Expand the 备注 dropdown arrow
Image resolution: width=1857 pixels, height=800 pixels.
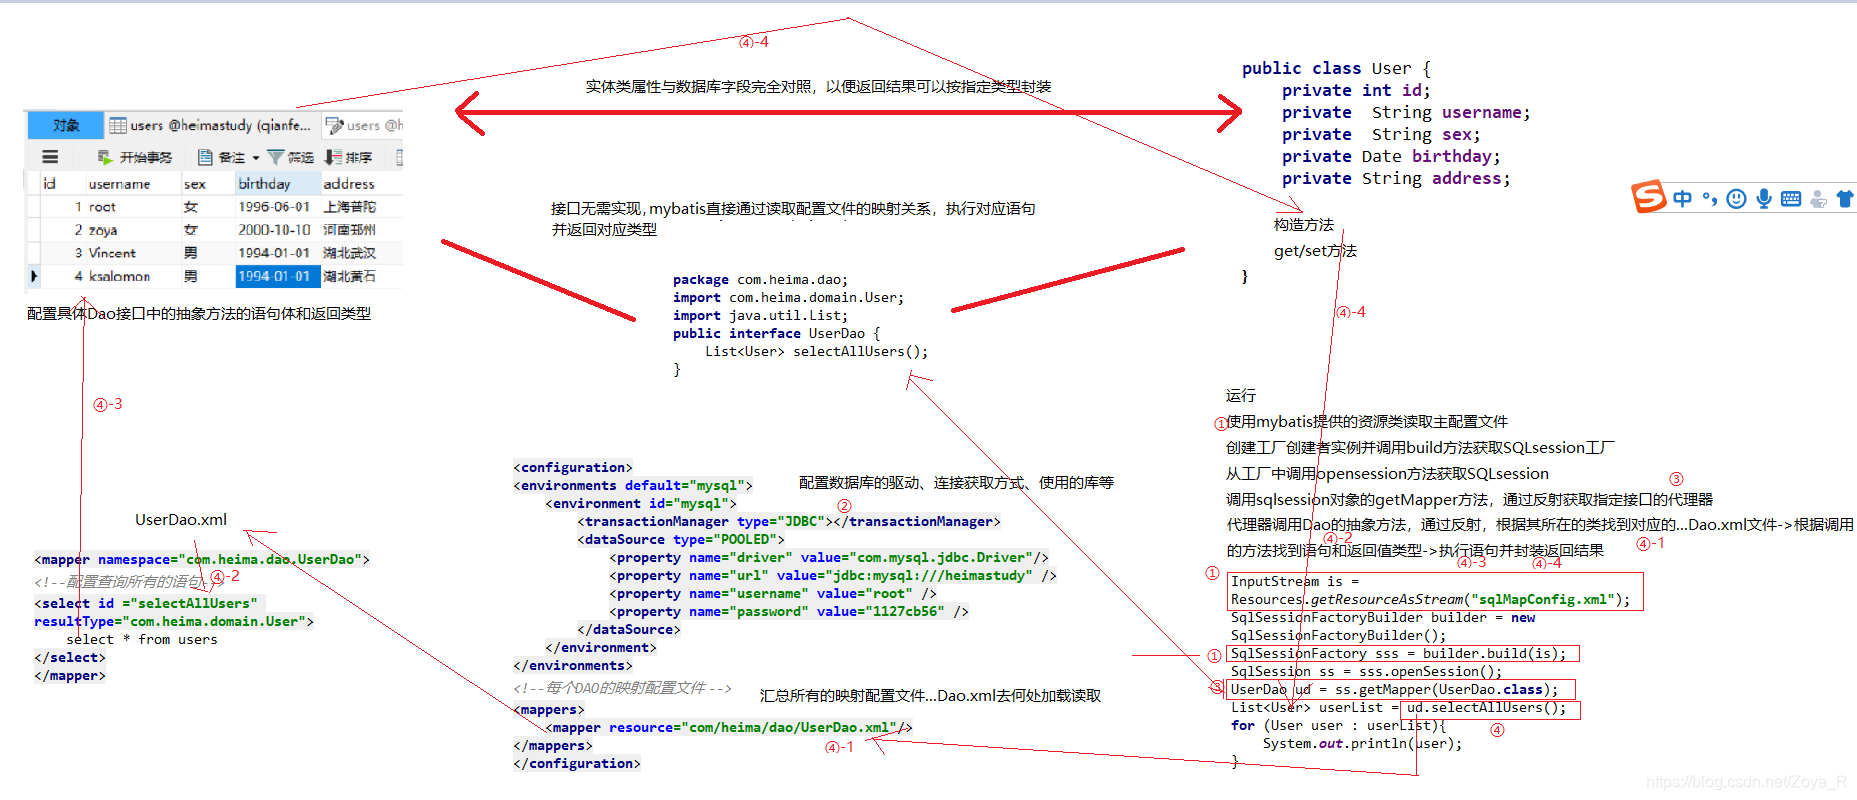(256, 158)
